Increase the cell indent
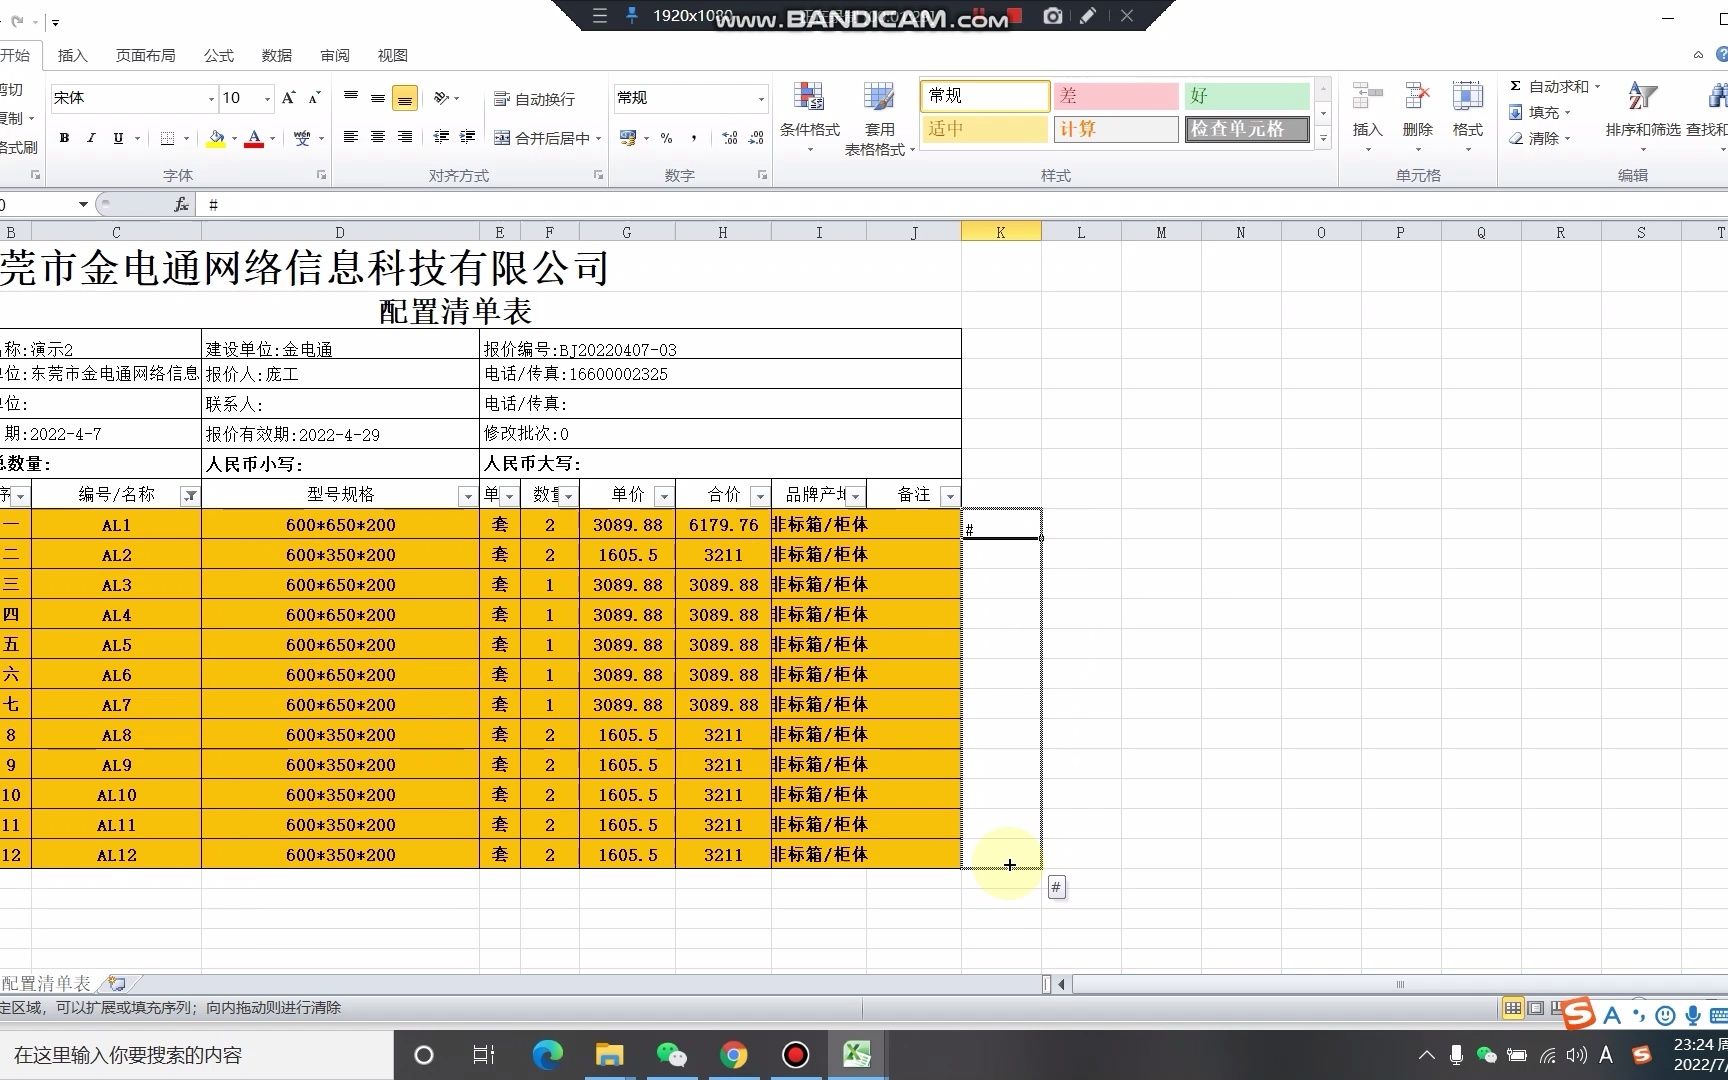The image size is (1728, 1080). click(467, 137)
